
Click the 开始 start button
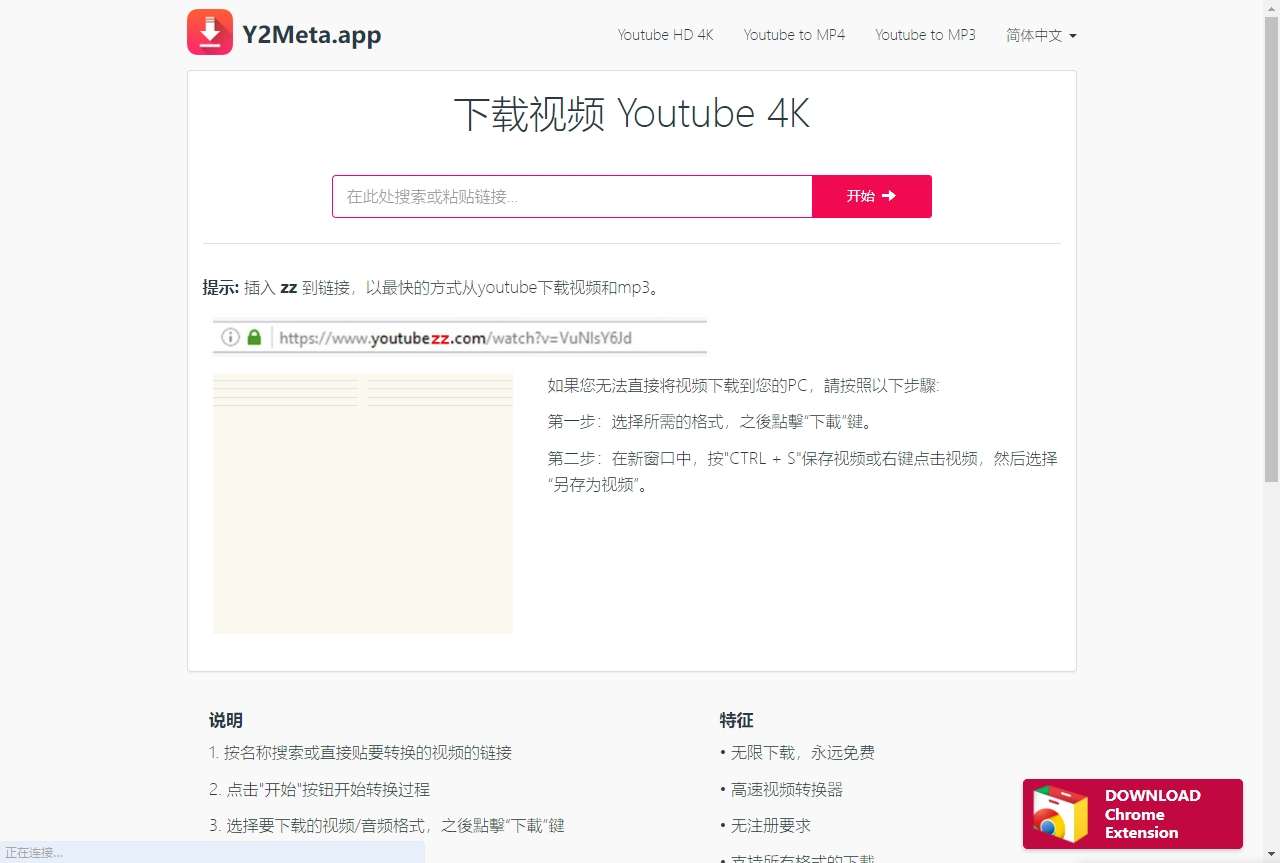871,196
